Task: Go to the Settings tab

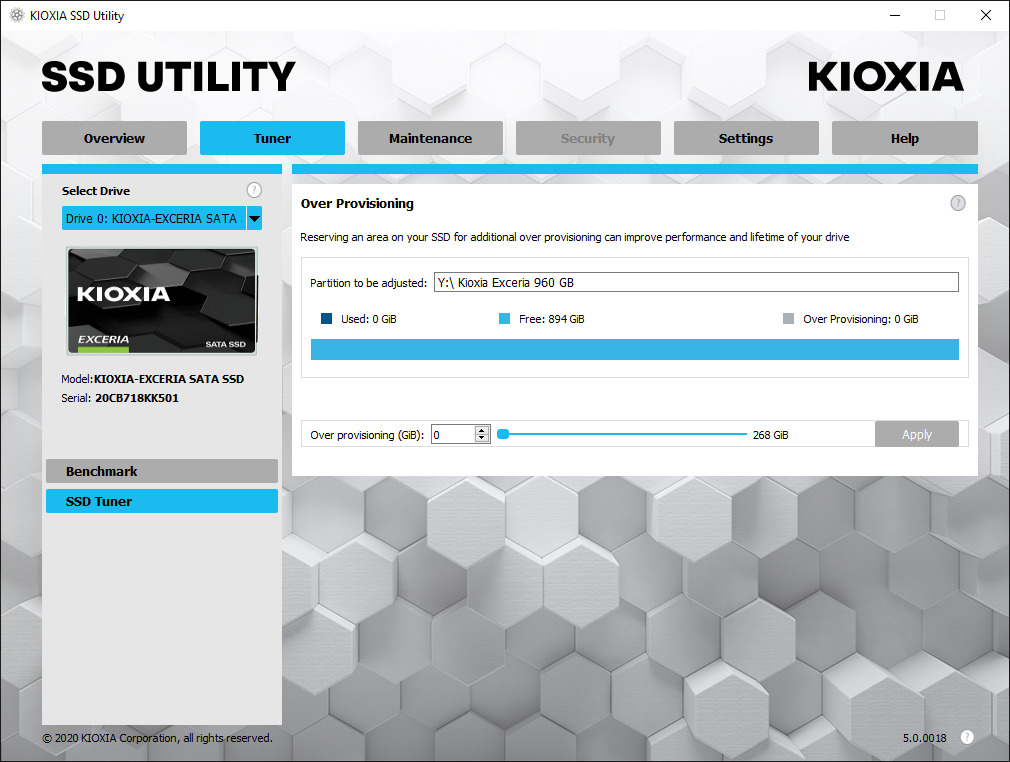Action: point(745,138)
